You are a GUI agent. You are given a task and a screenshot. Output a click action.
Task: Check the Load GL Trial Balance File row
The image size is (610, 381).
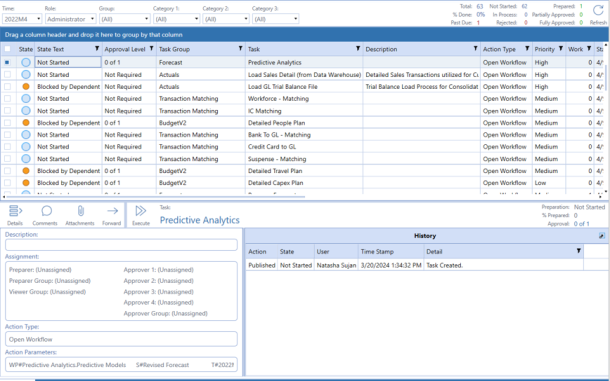(x=7, y=86)
